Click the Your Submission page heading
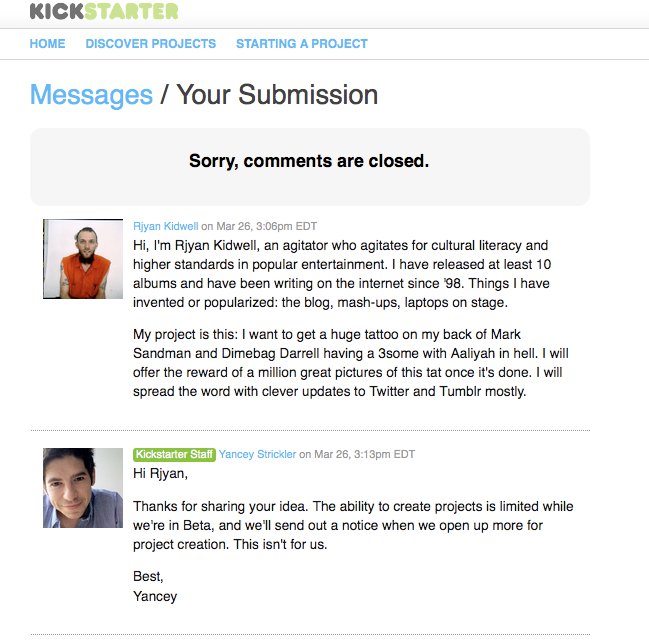 pyautogui.click(x=277, y=95)
